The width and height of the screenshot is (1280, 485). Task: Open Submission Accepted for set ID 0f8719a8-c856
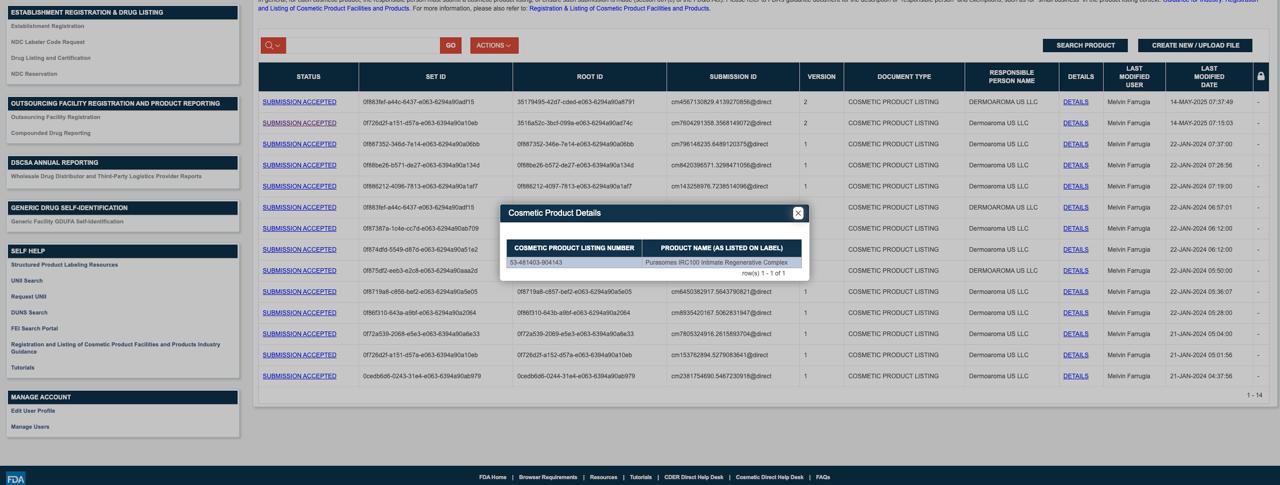[299, 292]
